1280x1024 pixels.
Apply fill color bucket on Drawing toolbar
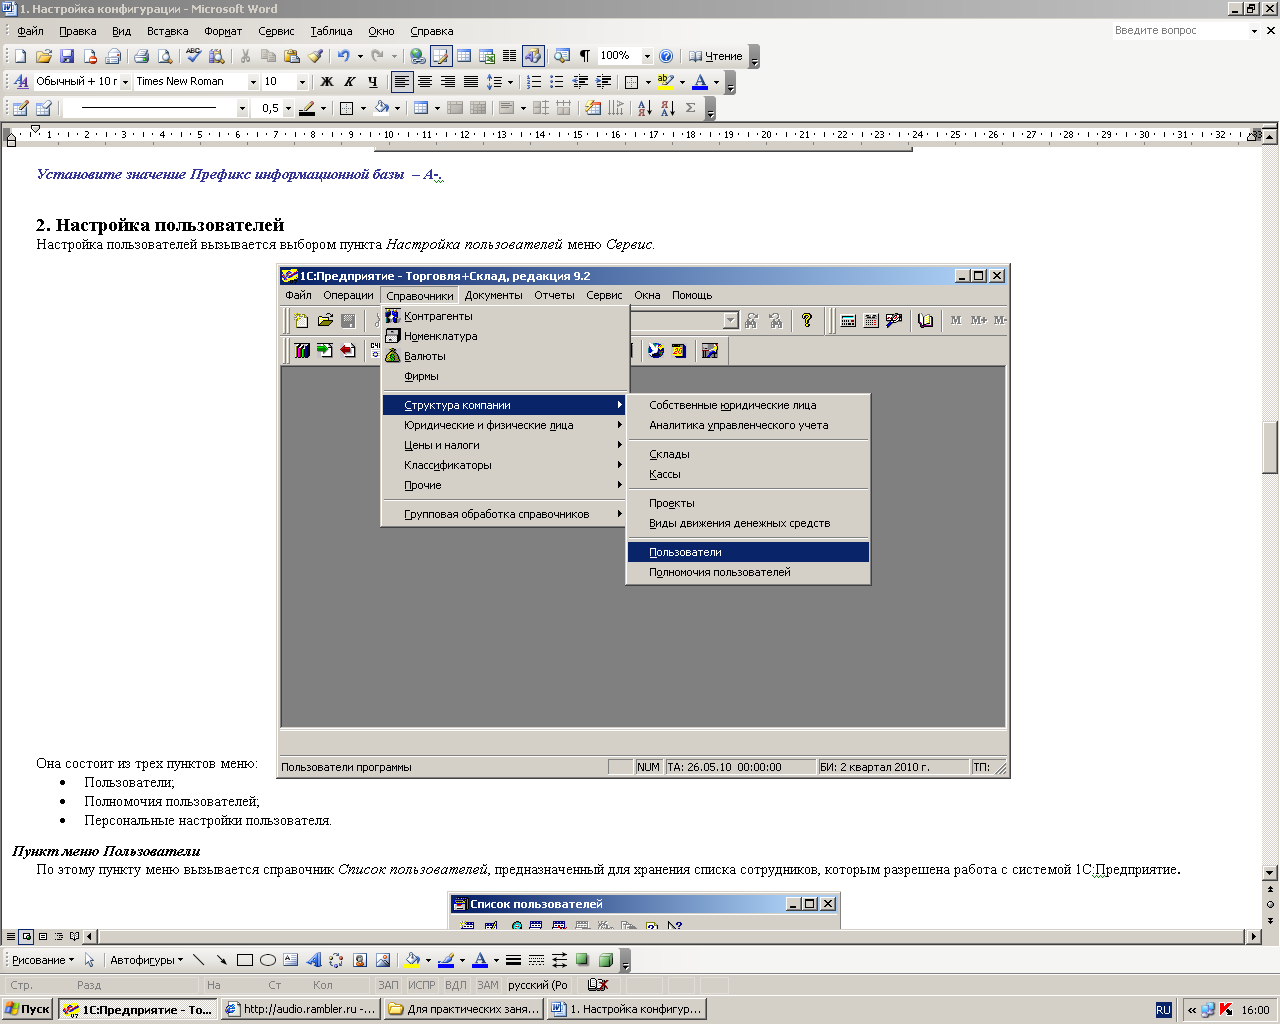pyautogui.click(x=412, y=960)
